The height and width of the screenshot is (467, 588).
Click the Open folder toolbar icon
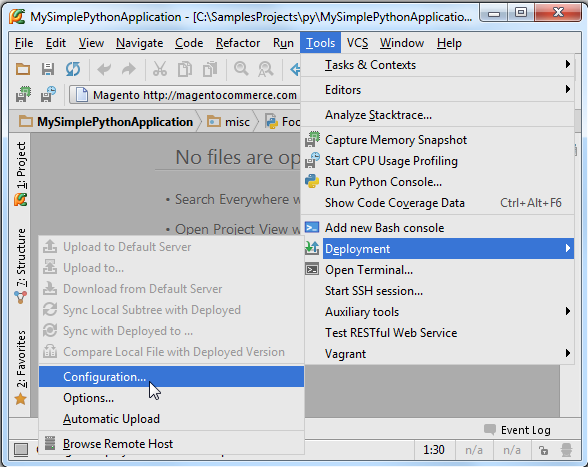(23, 69)
